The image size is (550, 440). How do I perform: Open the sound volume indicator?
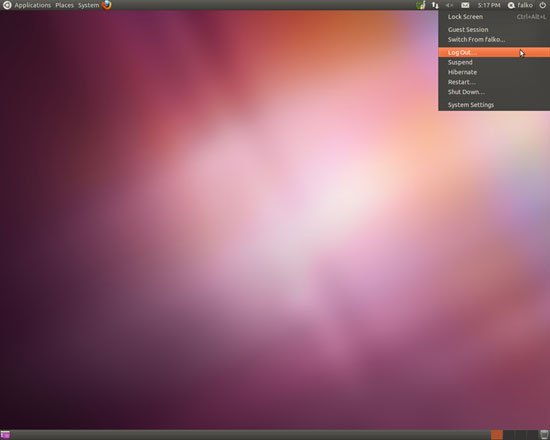point(449,5)
